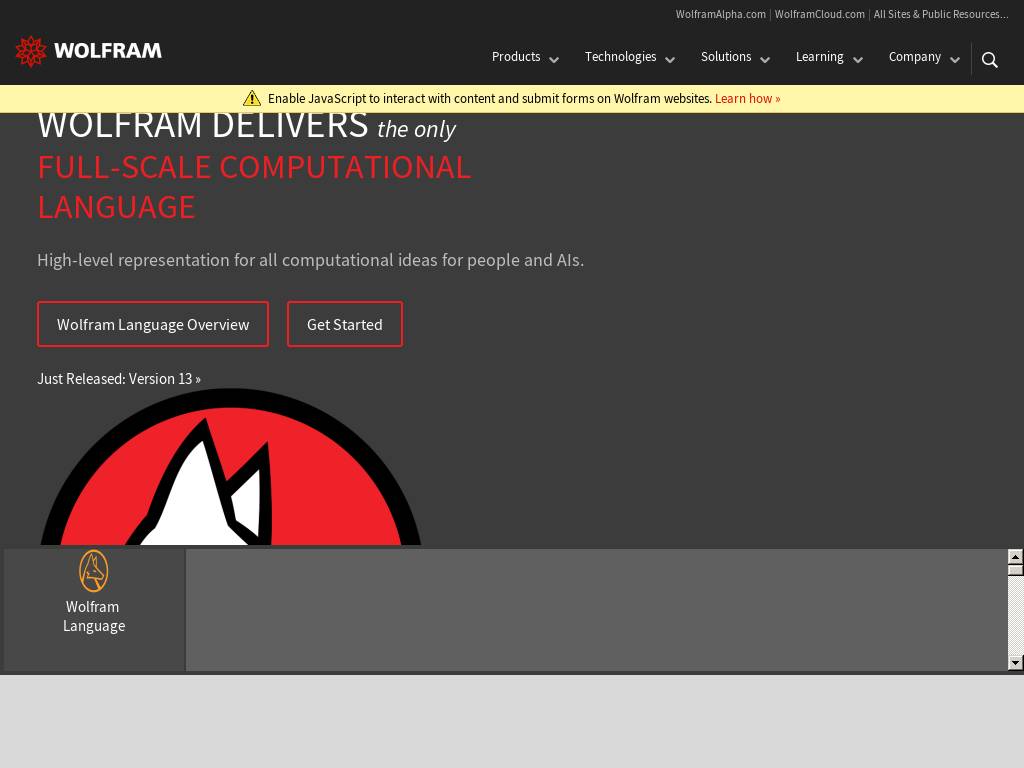
Task: Expand the Learning chevron arrow
Action: click(x=858, y=60)
